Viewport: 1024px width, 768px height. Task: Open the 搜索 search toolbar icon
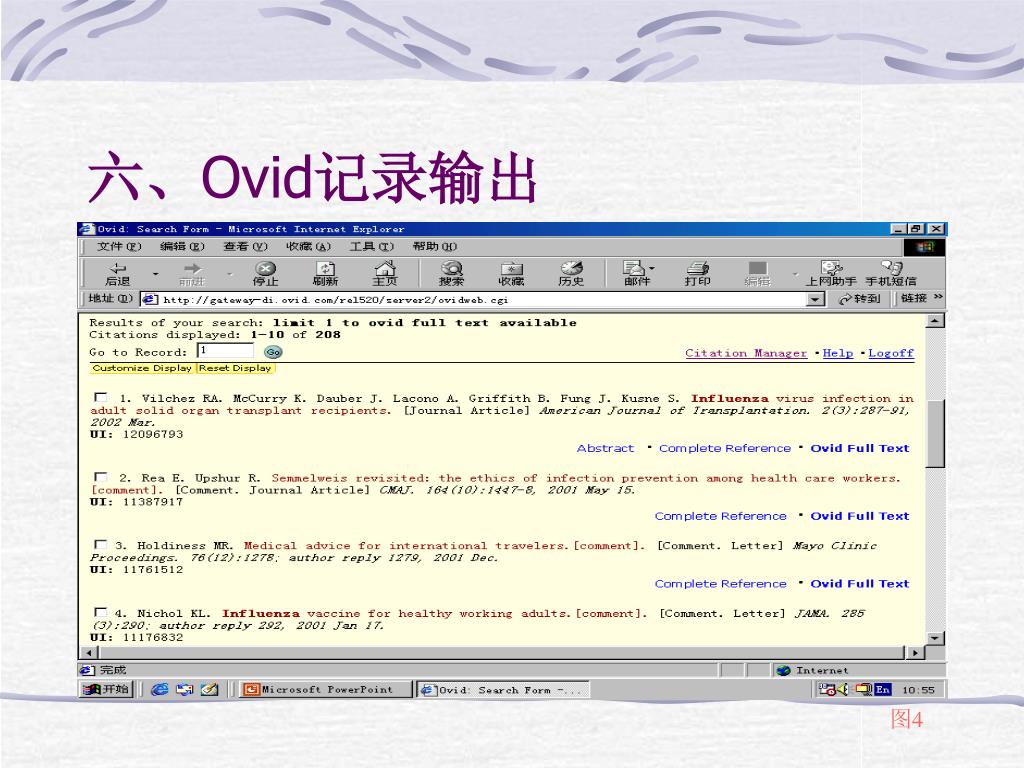[451, 274]
